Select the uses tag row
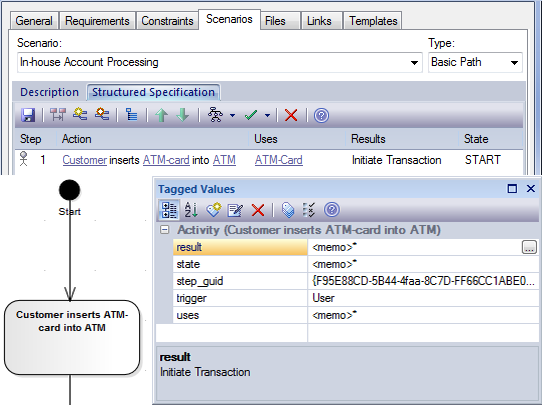This screenshot has height=405, width=542. pyautogui.click(x=356, y=315)
